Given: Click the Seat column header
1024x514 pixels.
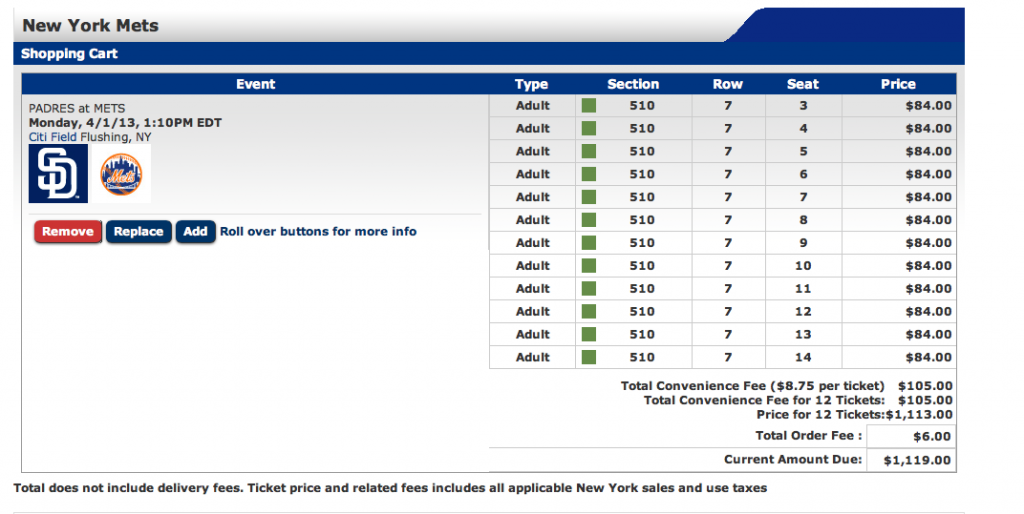Looking at the screenshot, I should (803, 84).
